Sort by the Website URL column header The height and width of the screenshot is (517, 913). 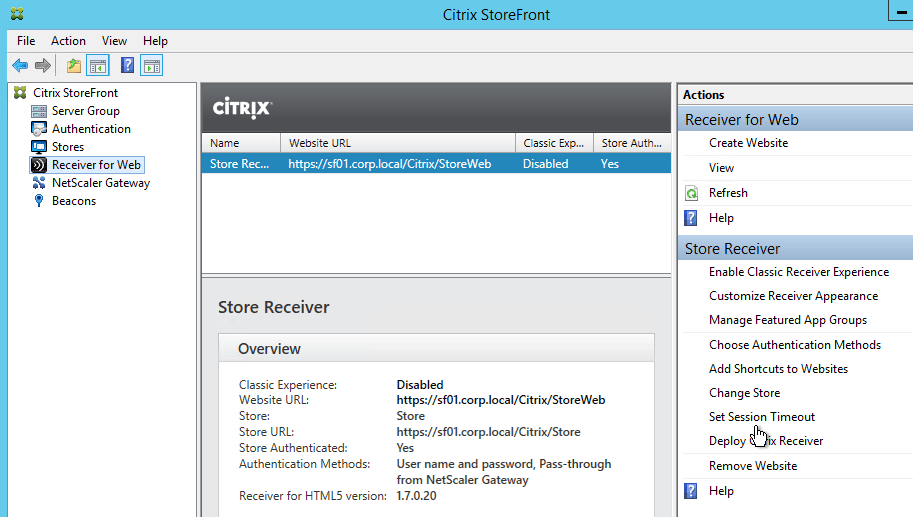point(398,143)
